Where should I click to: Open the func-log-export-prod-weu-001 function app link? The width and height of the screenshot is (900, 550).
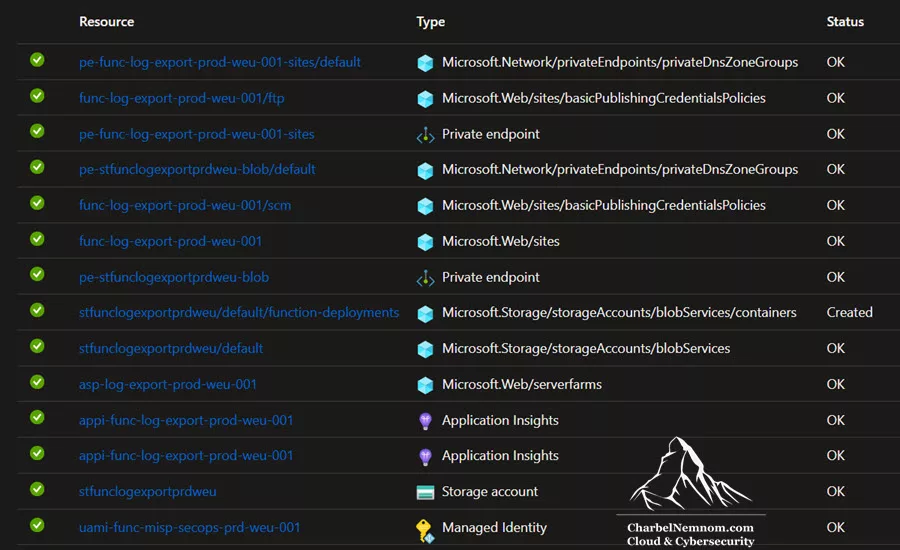click(x=170, y=241)
